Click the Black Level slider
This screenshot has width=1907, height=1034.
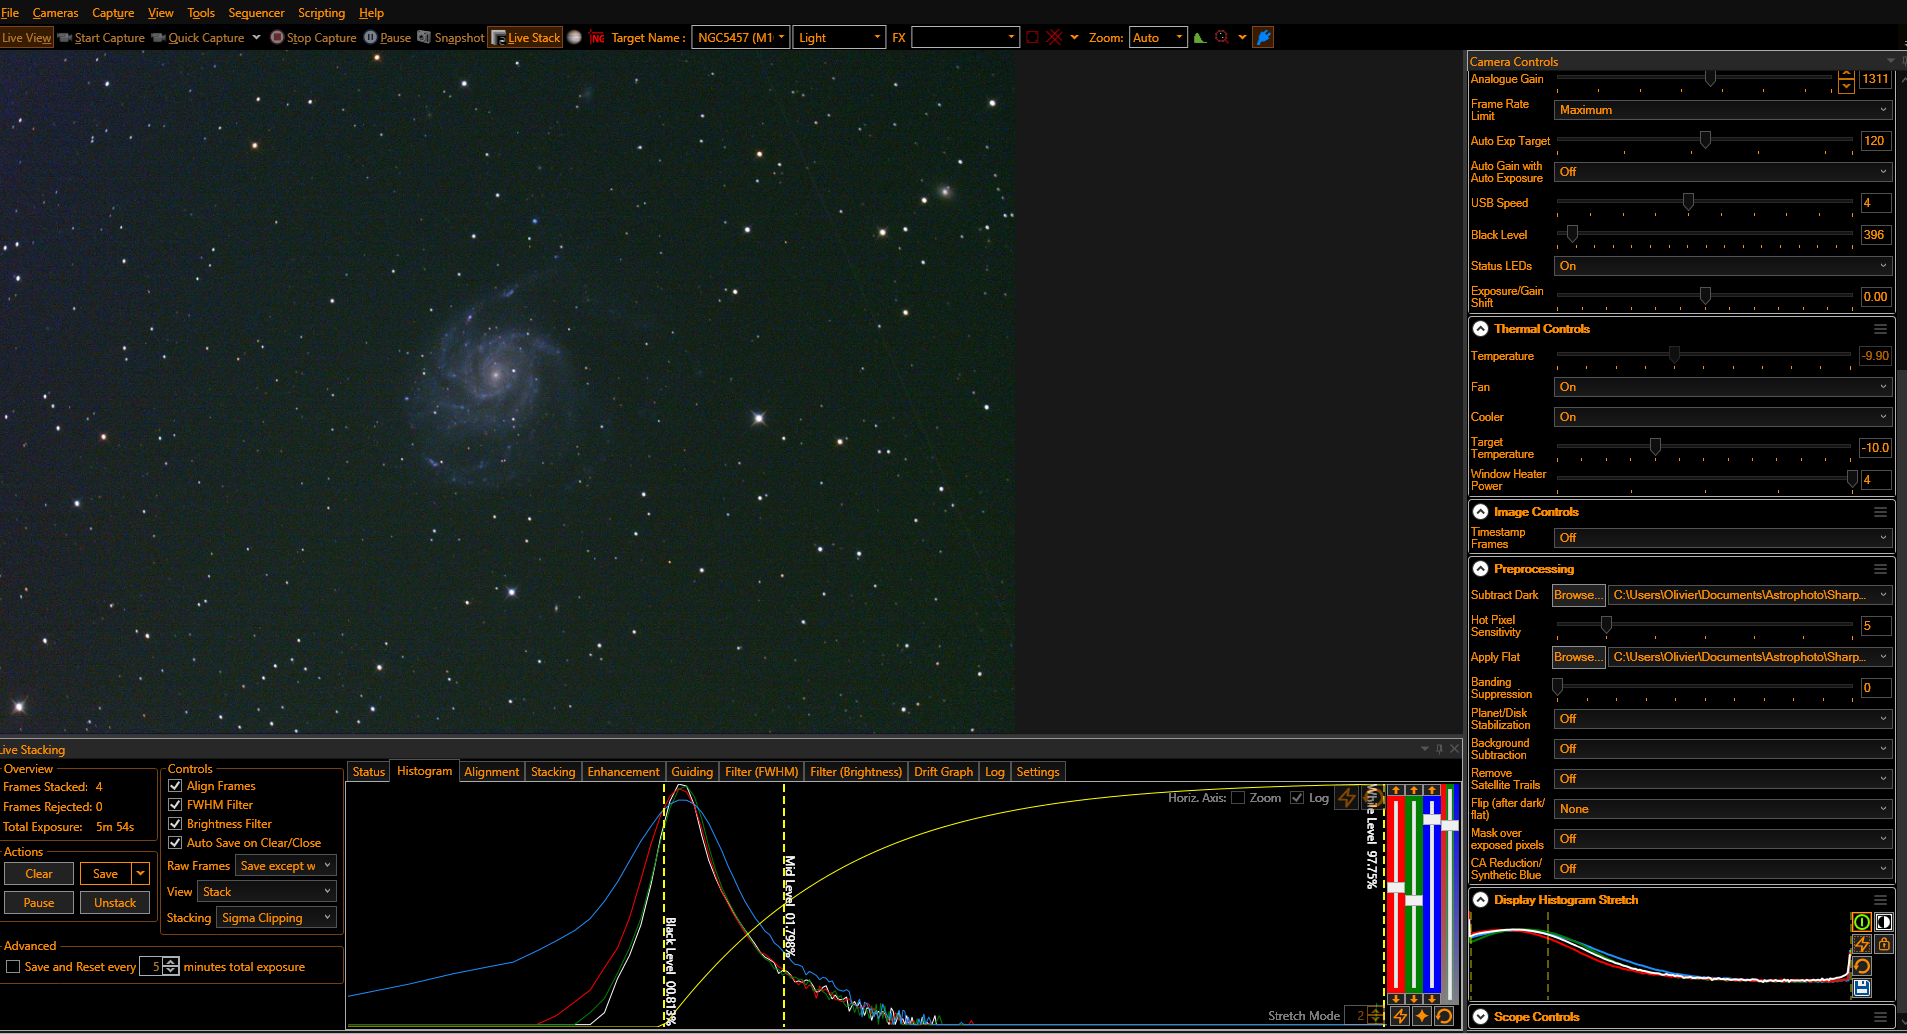point(1704,234)
